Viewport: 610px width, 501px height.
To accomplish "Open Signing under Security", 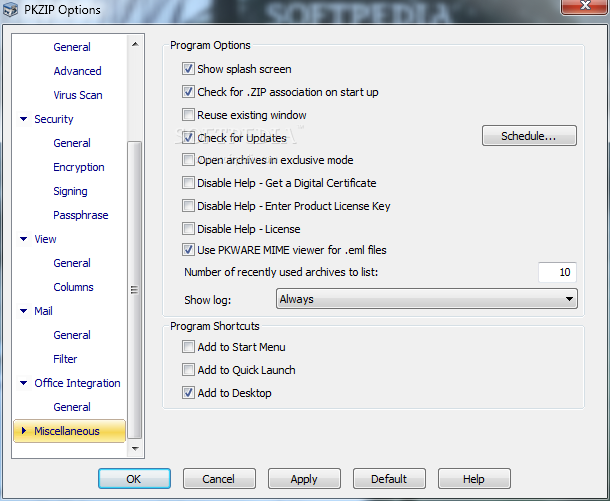I will [x=70, y=191].
